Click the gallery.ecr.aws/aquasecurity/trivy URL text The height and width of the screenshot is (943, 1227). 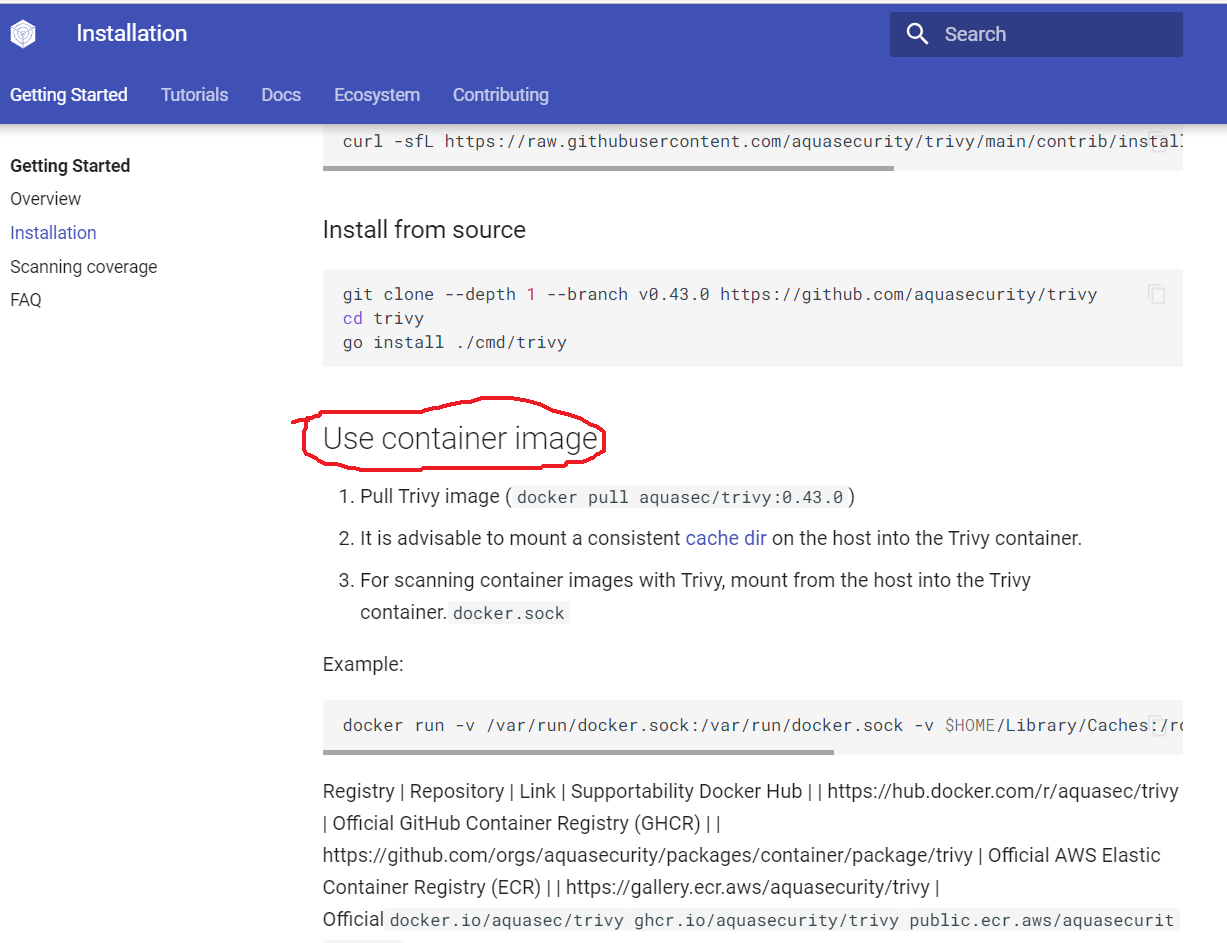748,887
